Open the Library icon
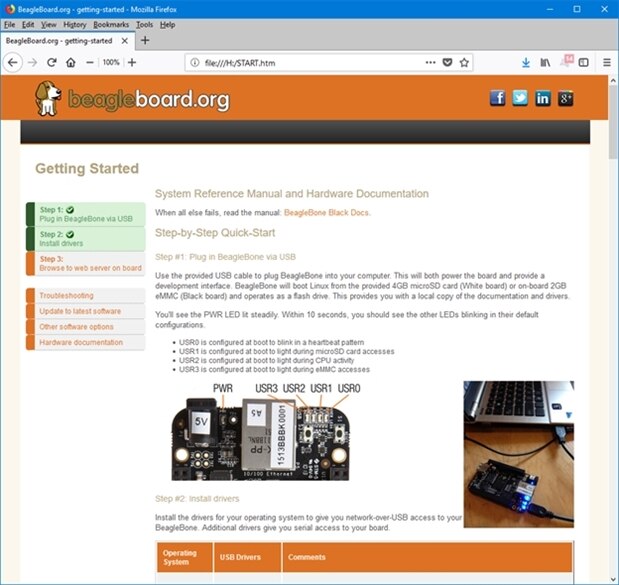 tap(545, 62)
